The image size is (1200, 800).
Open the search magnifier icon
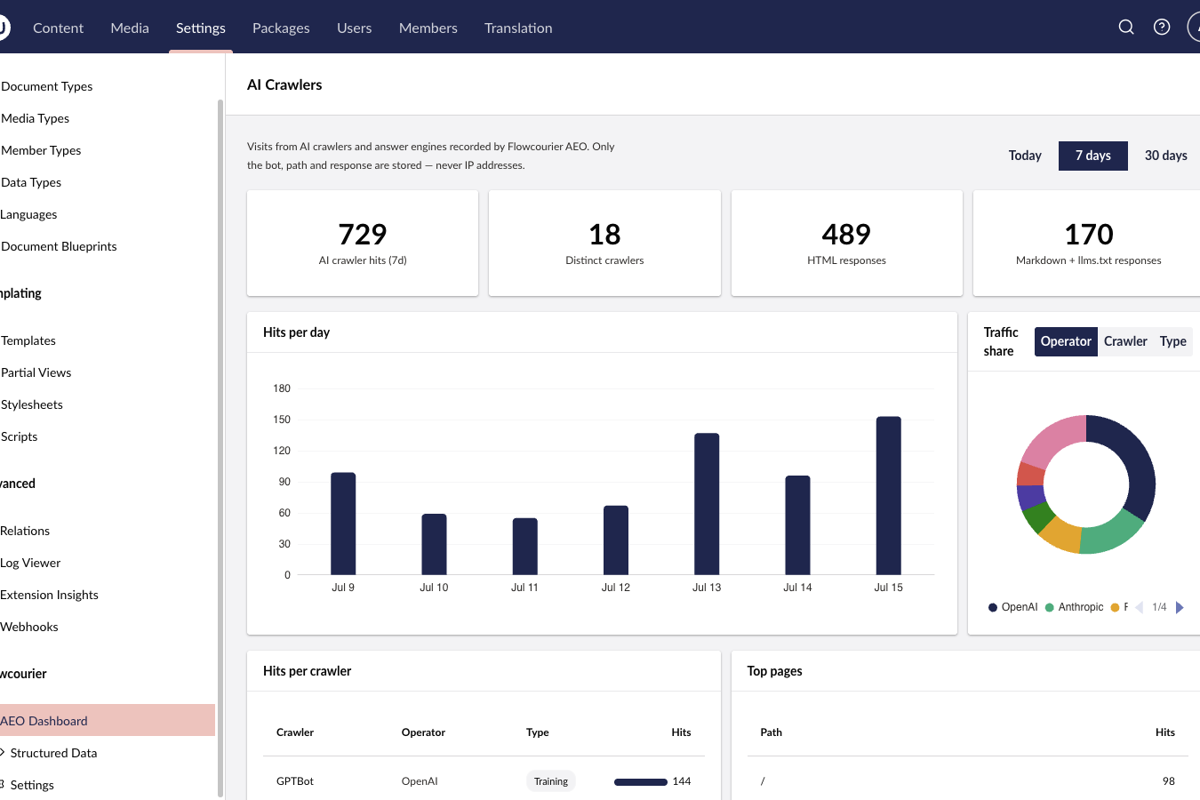(1126, 27)
